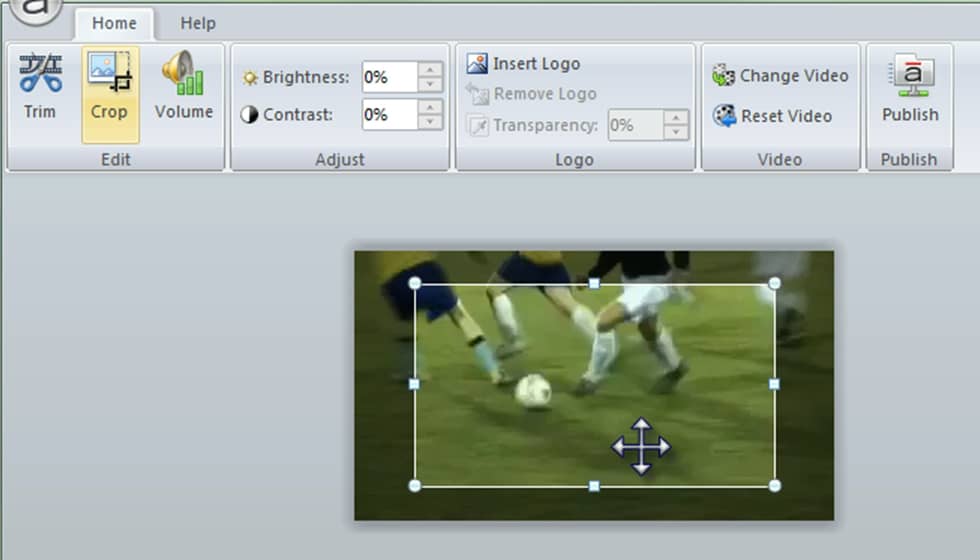Switch to the Home tab
Viewport: 980px width, 560px height.
114,23
